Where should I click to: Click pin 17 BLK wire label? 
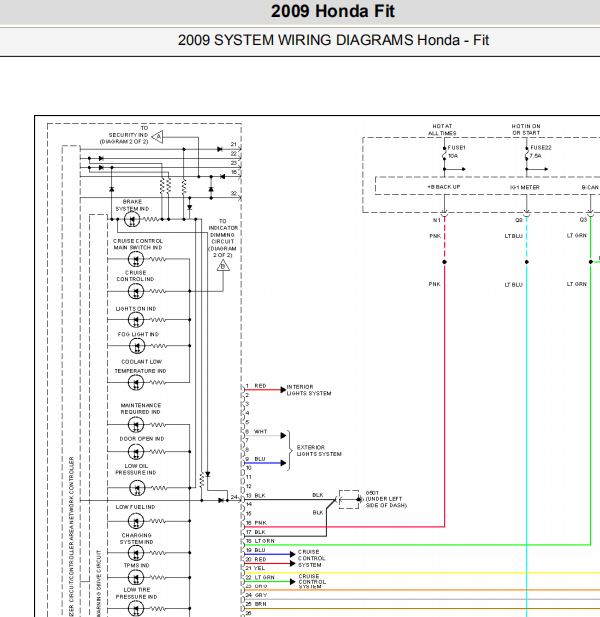pos(260,532)
